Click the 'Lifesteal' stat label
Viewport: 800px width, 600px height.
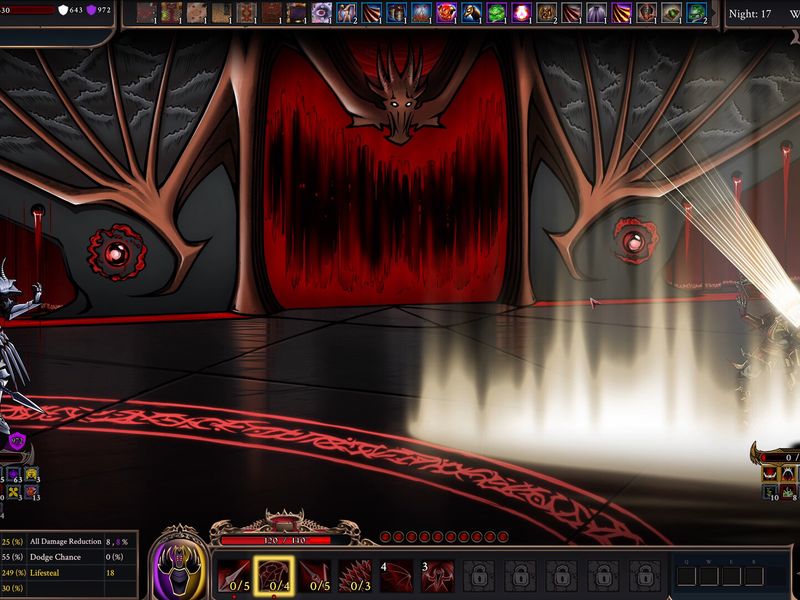(x=44, y=572)
